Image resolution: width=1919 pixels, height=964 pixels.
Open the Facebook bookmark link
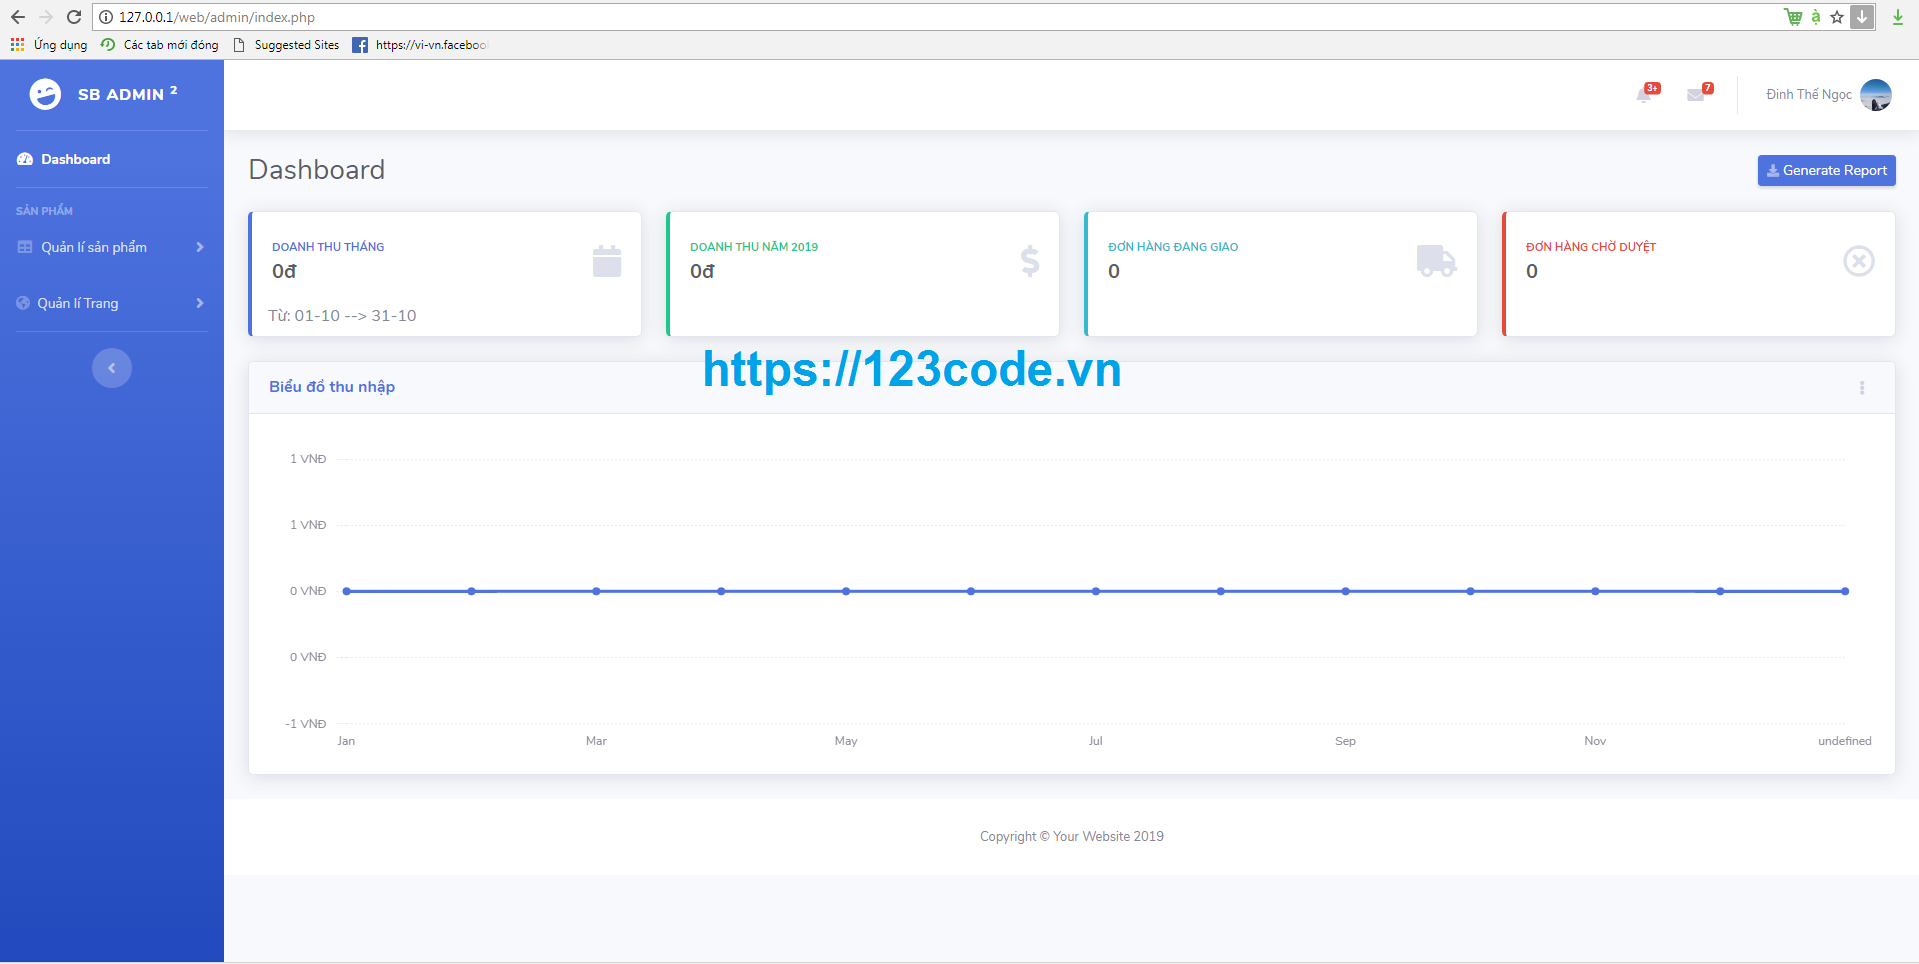coord(430,44)
